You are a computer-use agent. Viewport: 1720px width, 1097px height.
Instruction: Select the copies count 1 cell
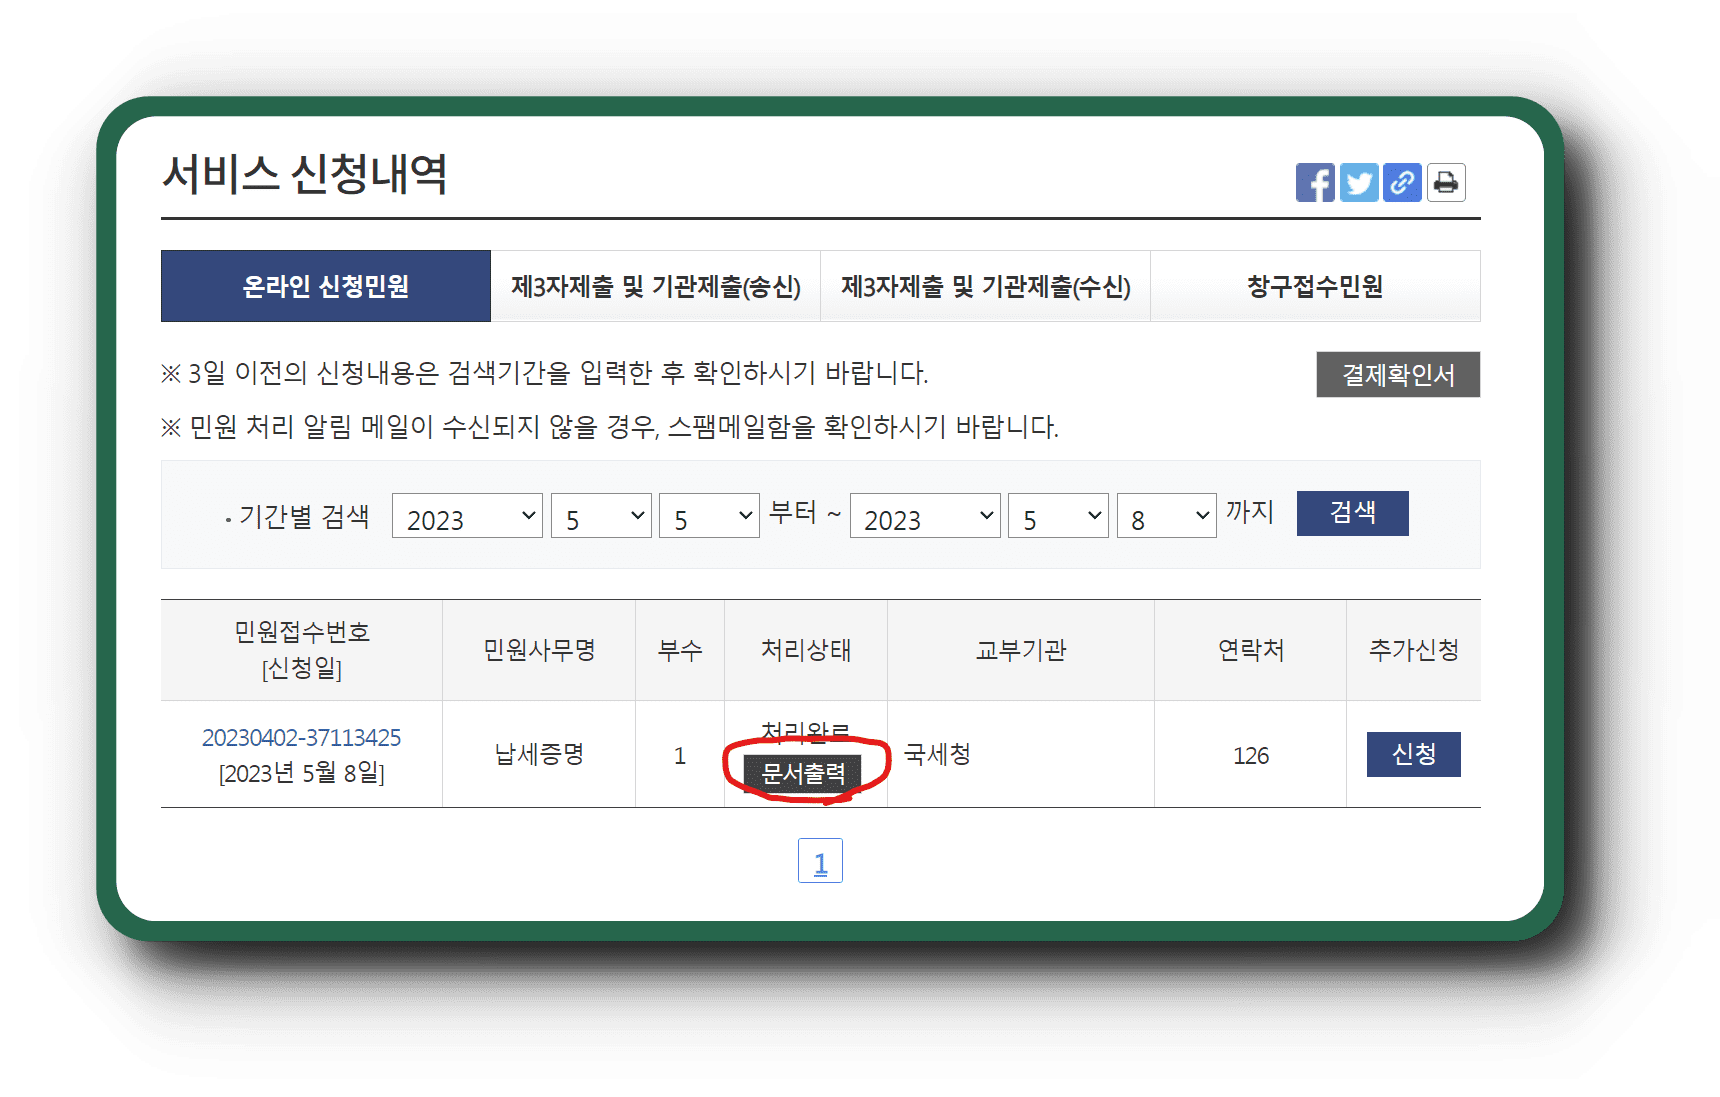pos(680,756)
